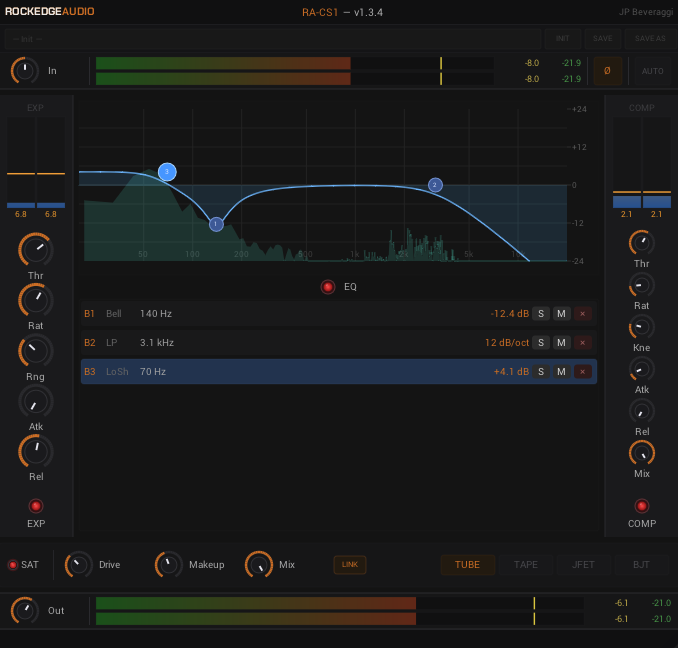Screen dimensions: 678x648
Task: Open the LoSh filter type of B3
Action: point(117,371)
